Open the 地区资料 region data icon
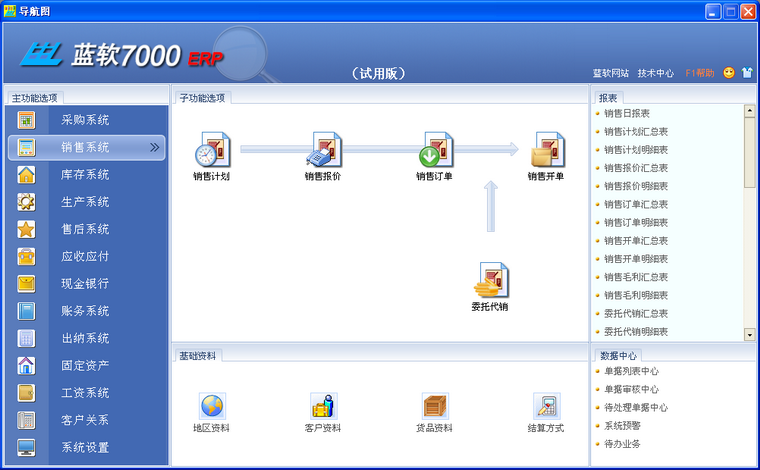 (x=212, y=407)
